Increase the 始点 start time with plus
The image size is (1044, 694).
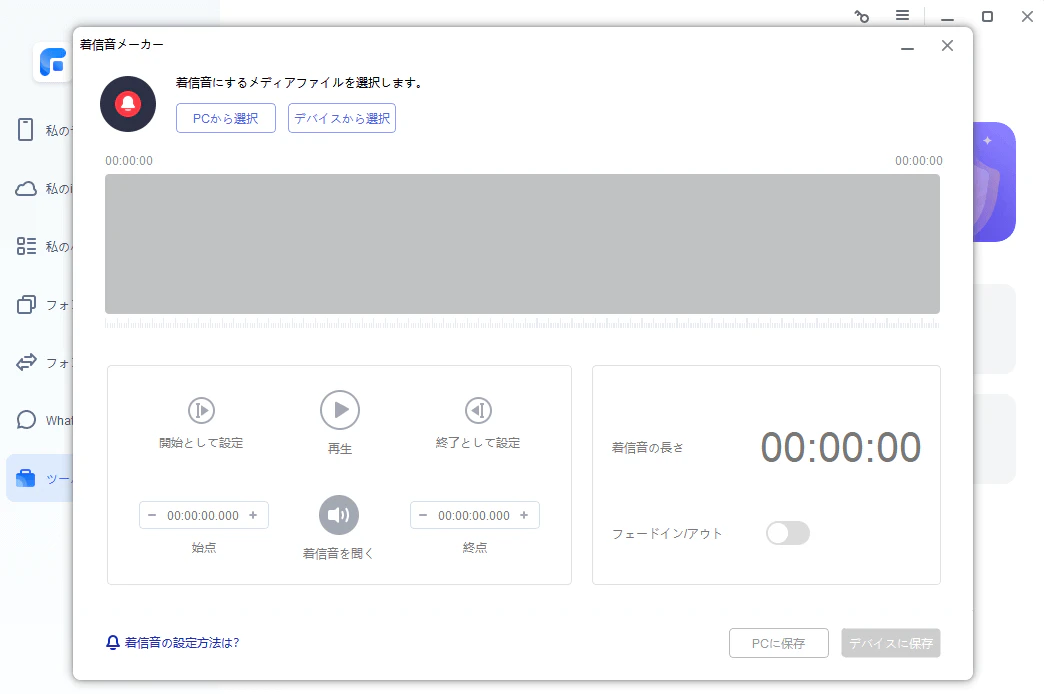pyautogui.click(x=253, y=515)
